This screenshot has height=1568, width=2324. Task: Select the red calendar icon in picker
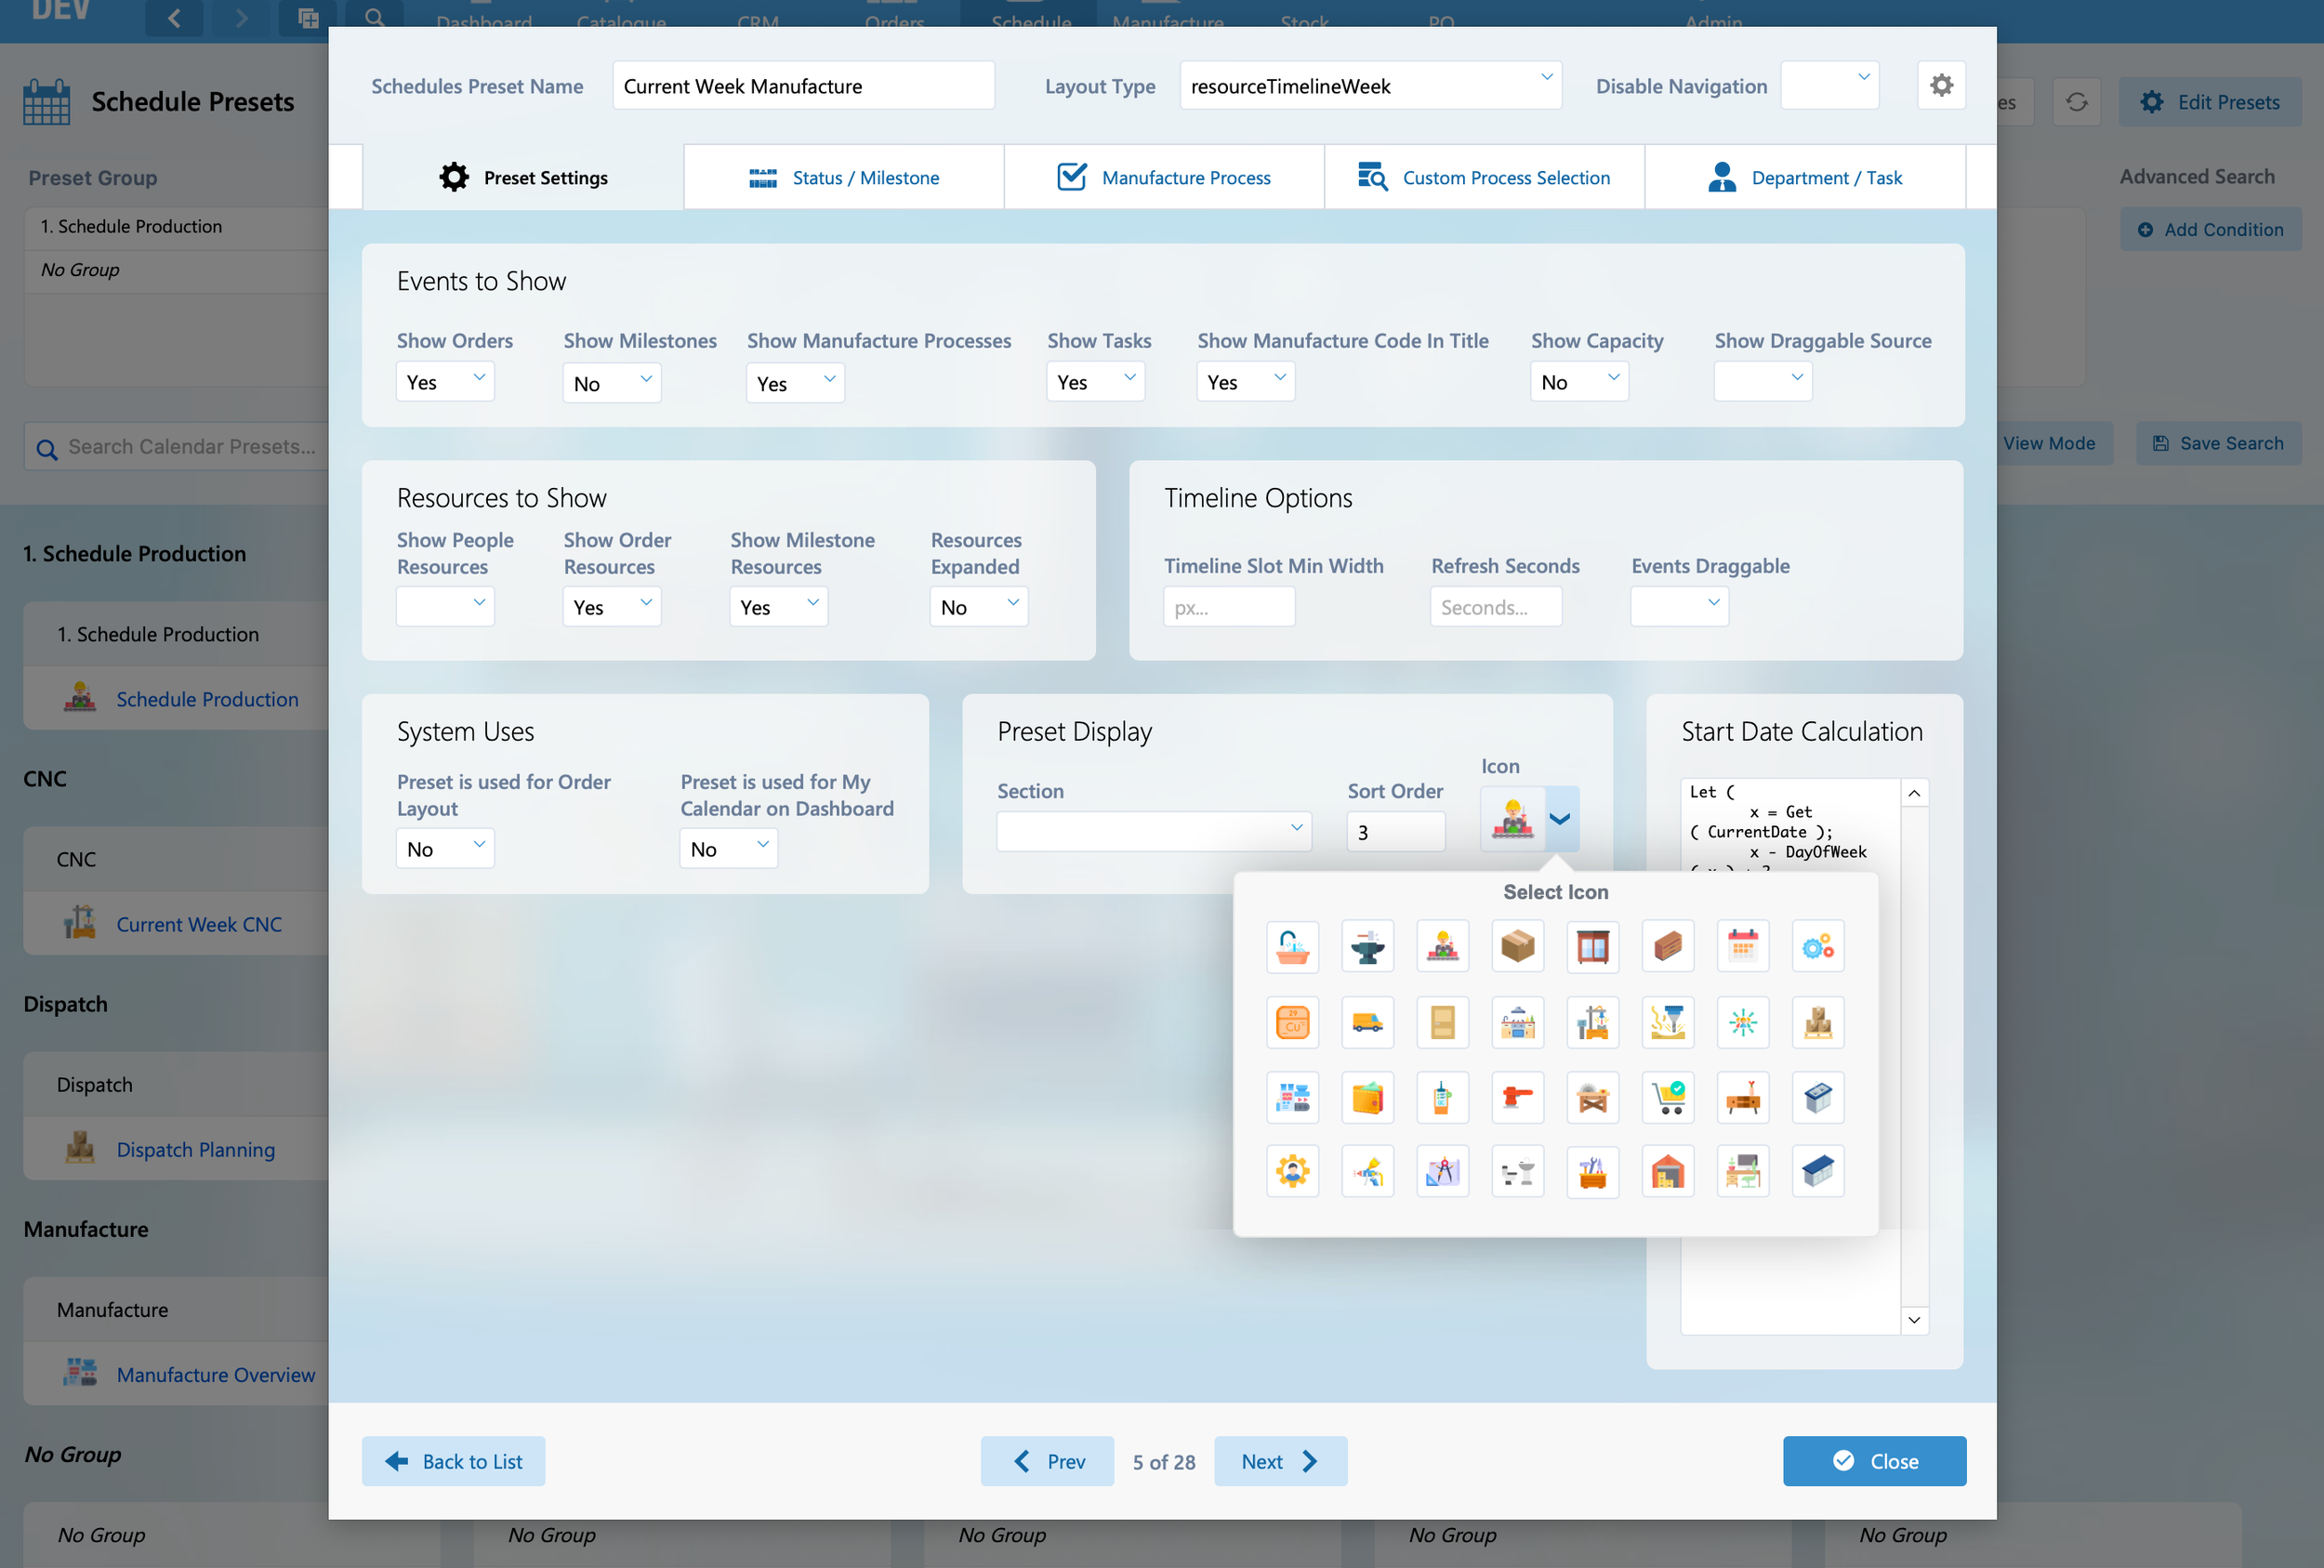coord(1742,946)
